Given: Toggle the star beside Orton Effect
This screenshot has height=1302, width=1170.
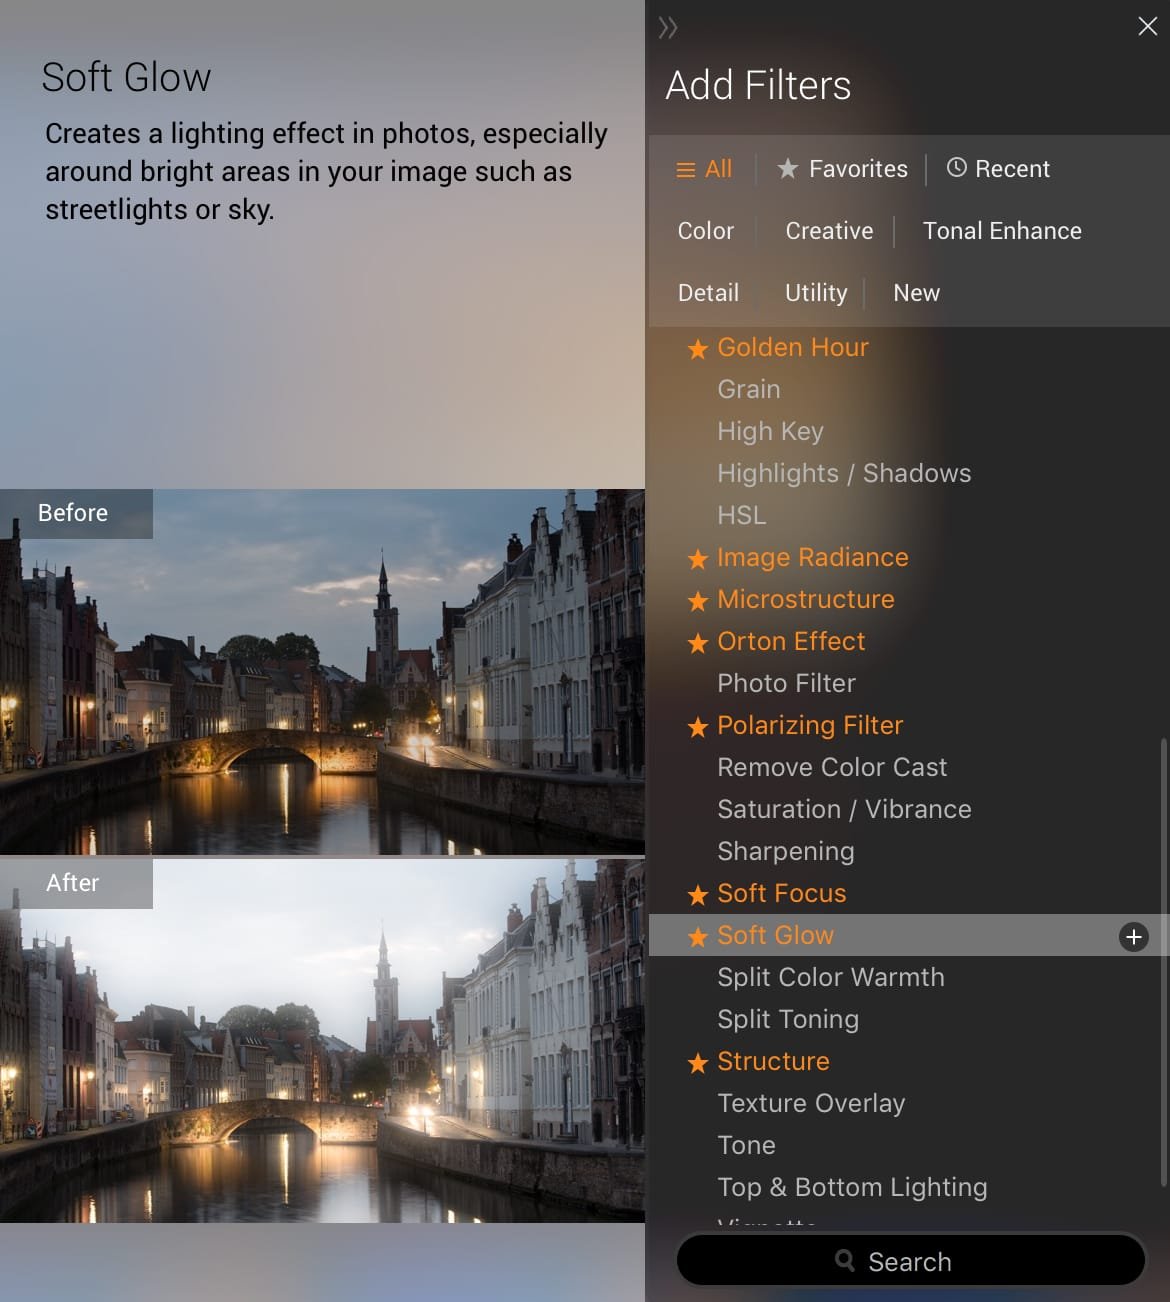Looking at the screenshot, I should pyautogui.click(x=698, y=643).
